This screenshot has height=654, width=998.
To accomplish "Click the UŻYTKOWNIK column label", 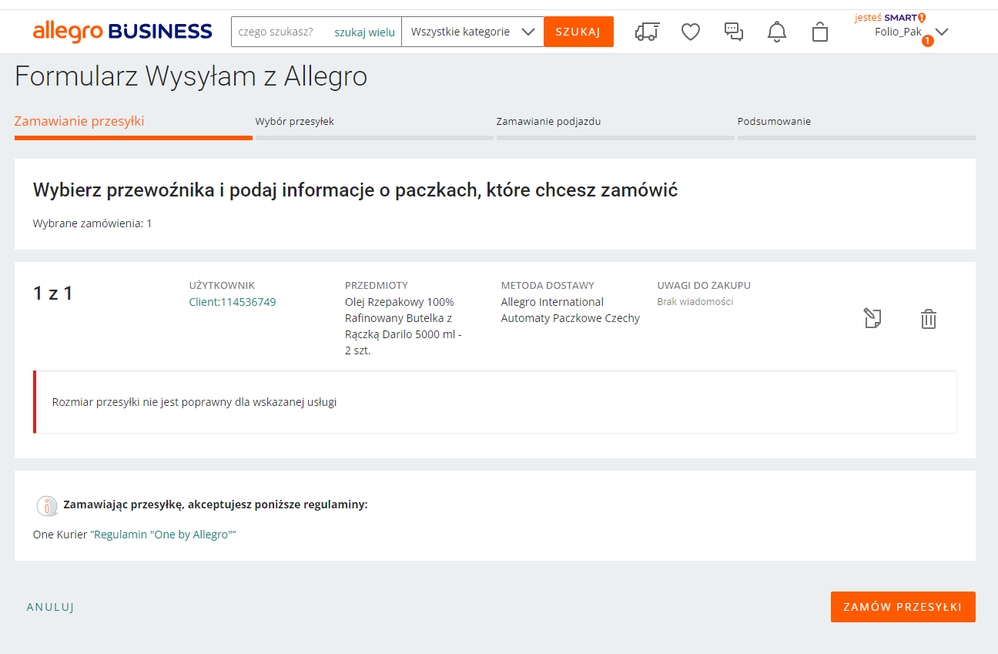I will point(221,286).
